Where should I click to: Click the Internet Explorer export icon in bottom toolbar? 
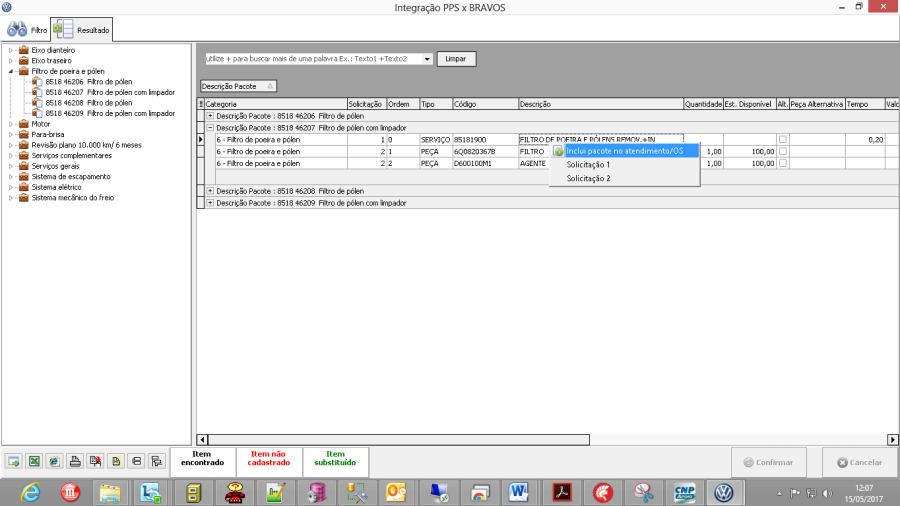point(55,461)
